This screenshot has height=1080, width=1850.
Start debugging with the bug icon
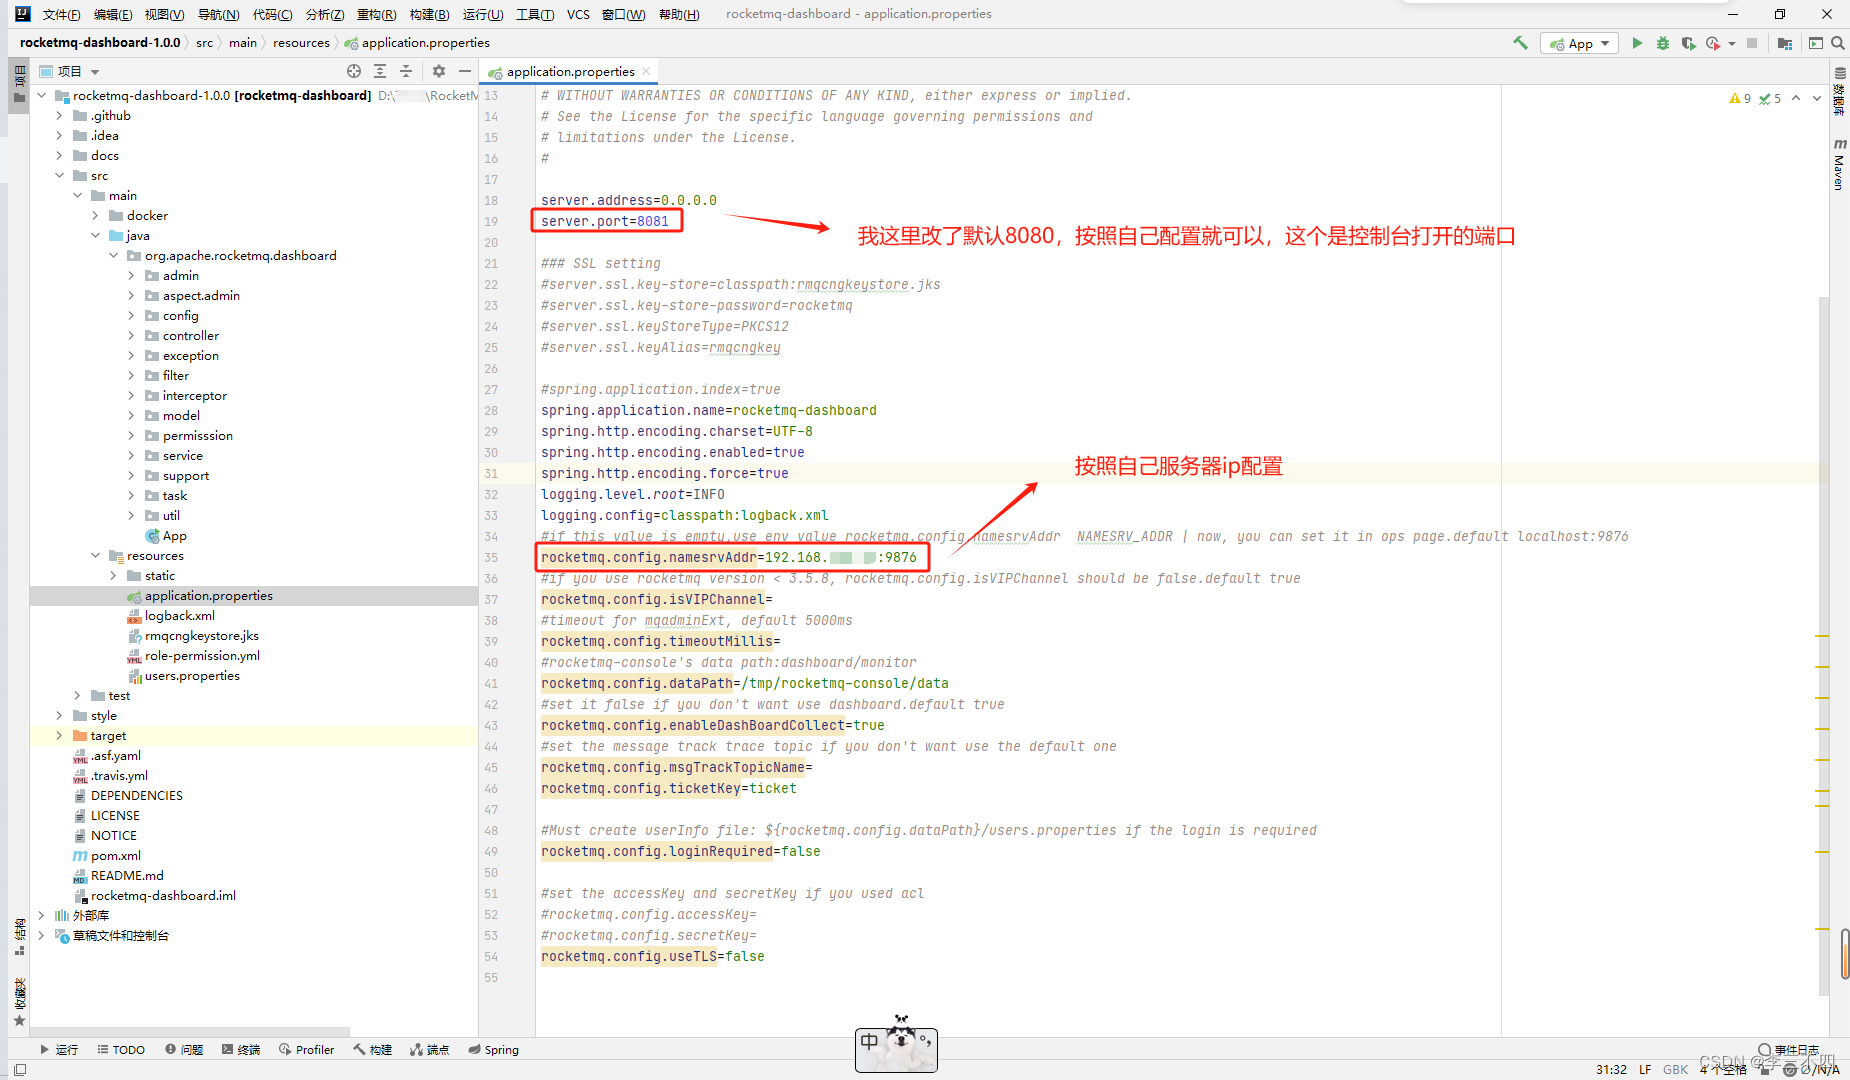coord(1663,43)
